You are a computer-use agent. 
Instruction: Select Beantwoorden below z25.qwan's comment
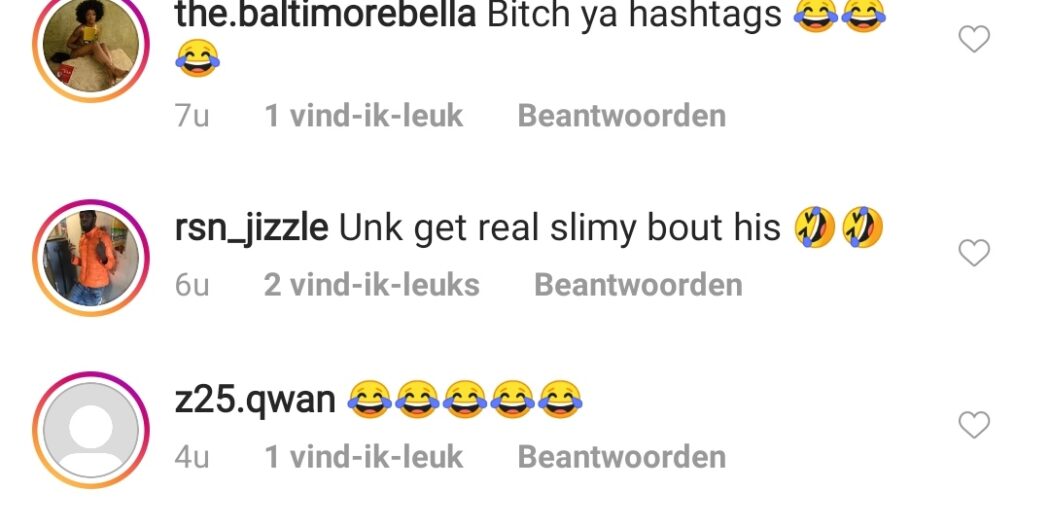(x=621, y=457)
